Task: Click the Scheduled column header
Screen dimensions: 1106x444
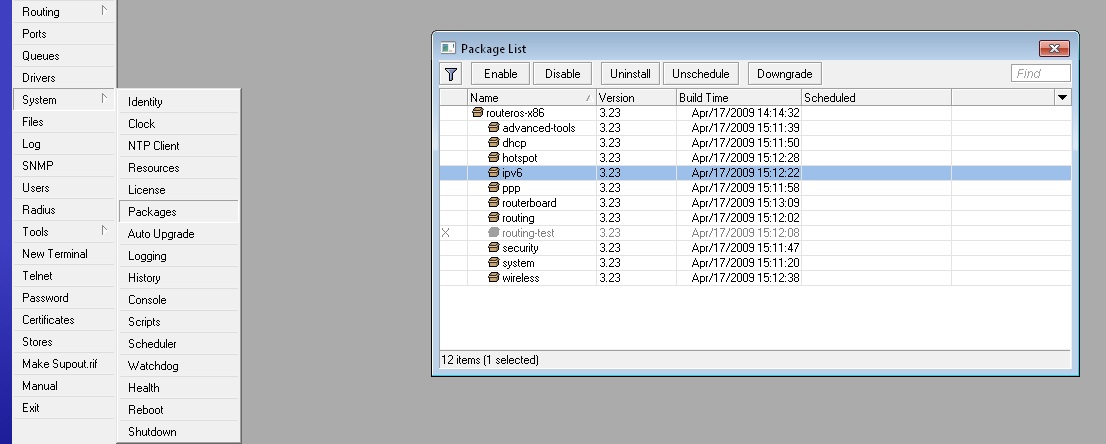Action: pyautogui.click(x=876, y=98)
